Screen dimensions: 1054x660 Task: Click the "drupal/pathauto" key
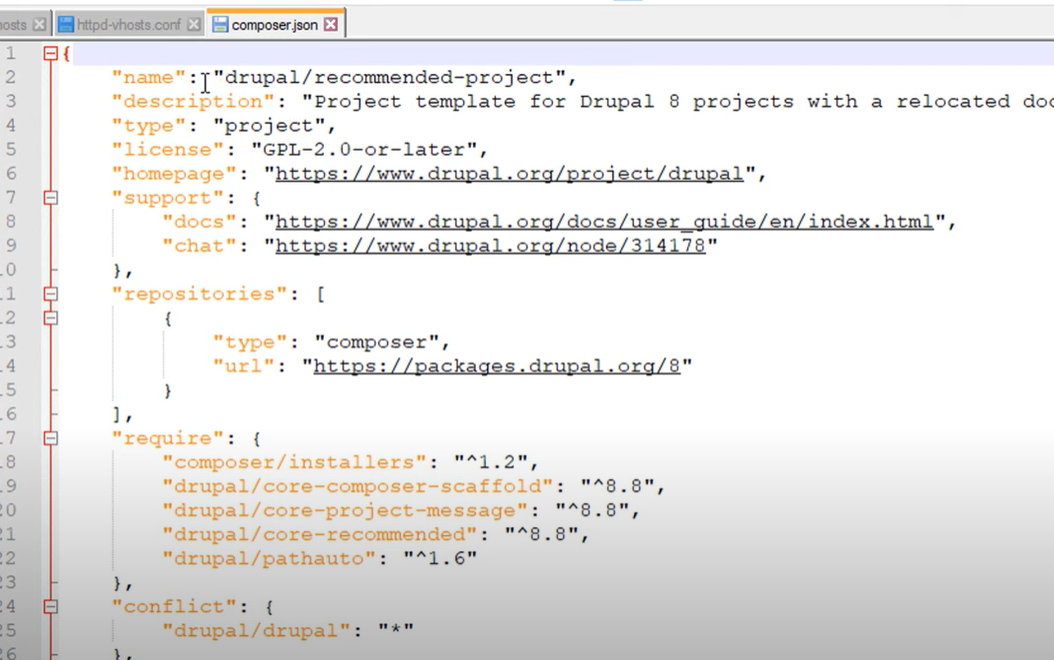pyautogui.click(x=269, y=559)
